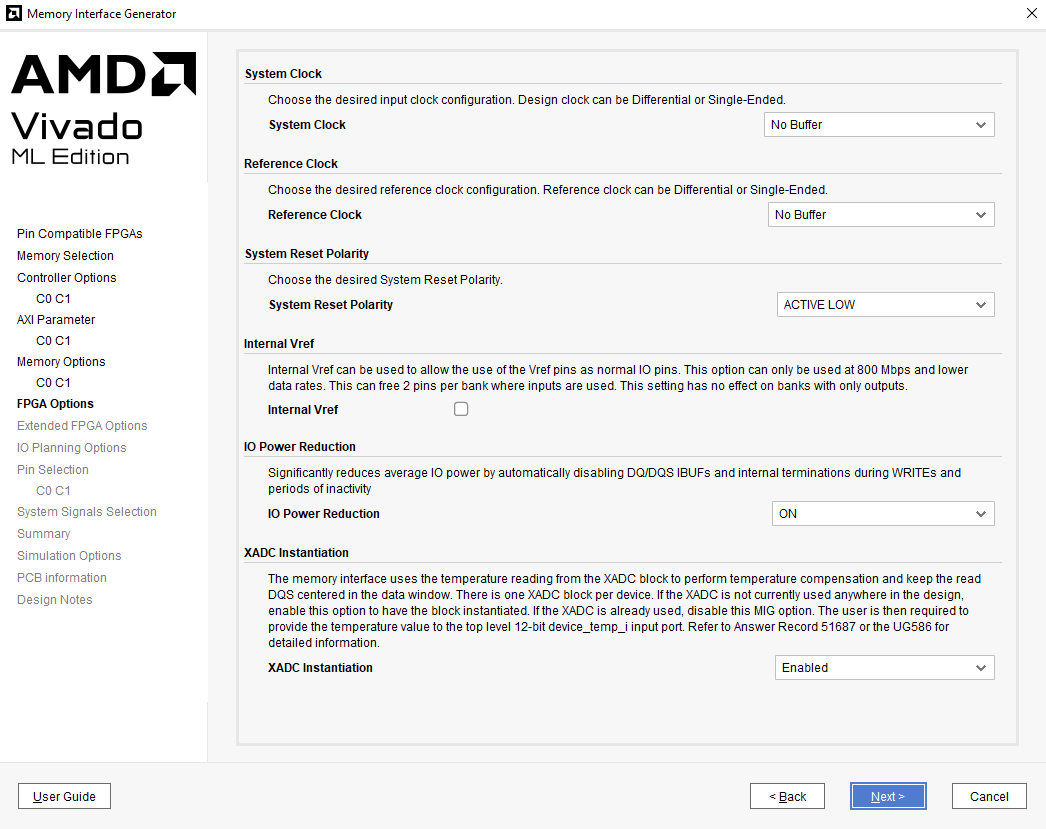Click the 'Reference Clock' field label
Viewport: 1046px width, 829px height.
coord(315,215)
